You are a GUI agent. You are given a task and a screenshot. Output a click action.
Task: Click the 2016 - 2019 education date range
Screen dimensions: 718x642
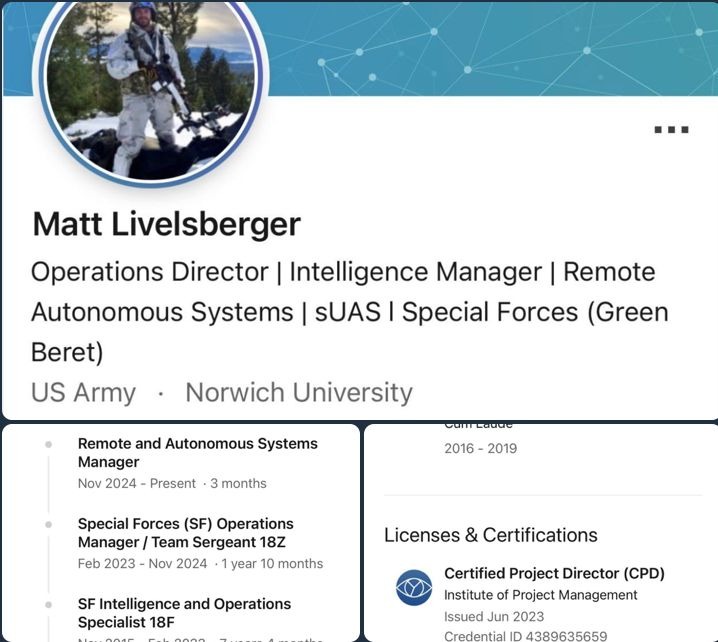[480, 448]
